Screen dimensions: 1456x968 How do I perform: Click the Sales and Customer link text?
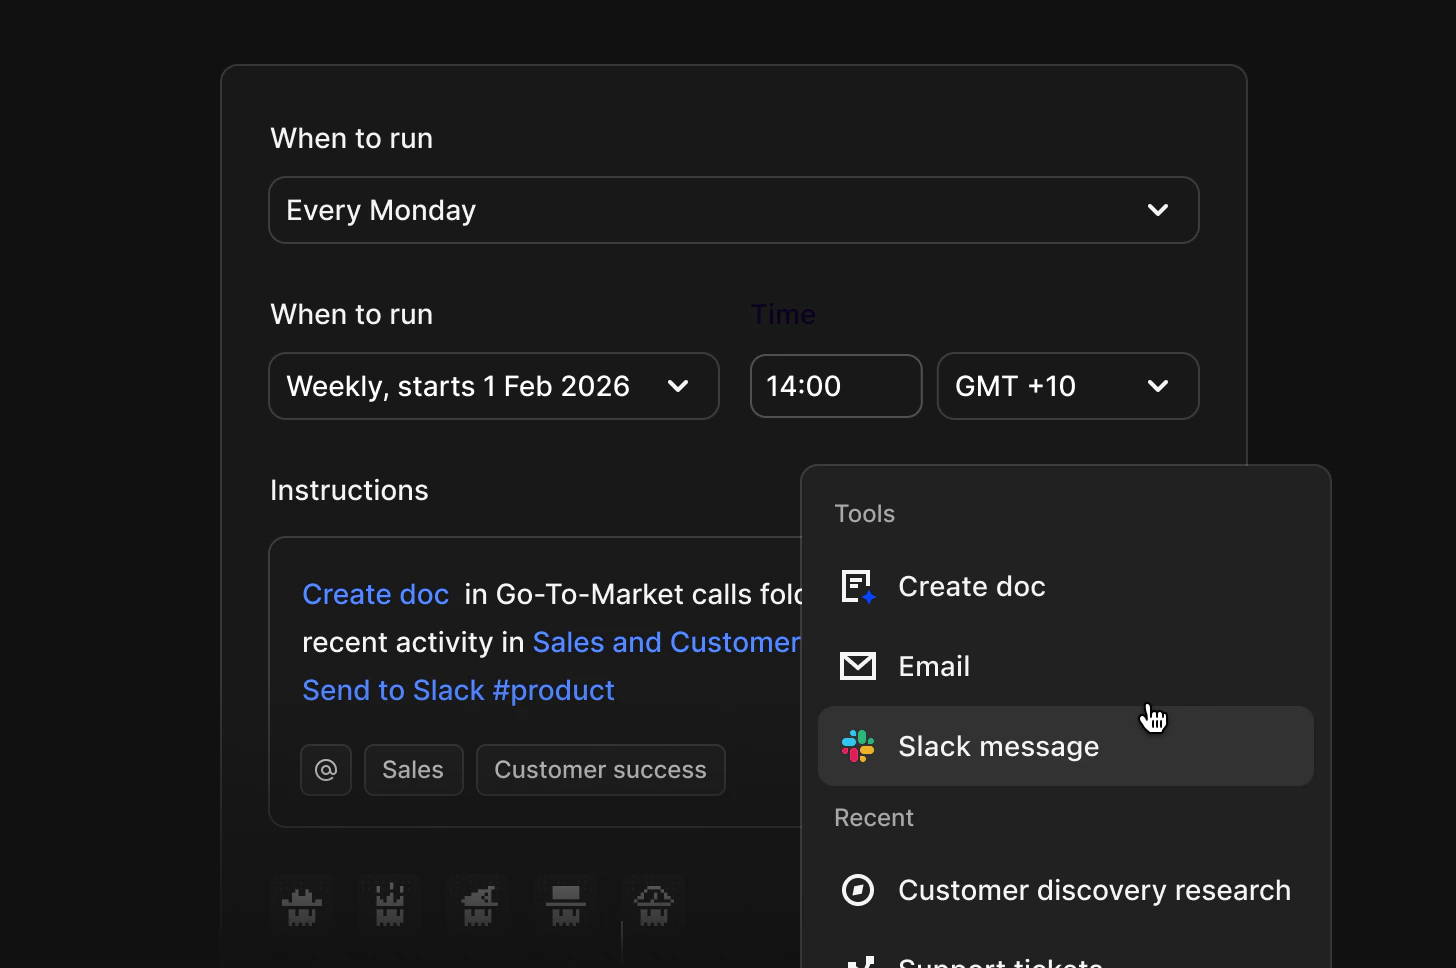click(666, 642)
